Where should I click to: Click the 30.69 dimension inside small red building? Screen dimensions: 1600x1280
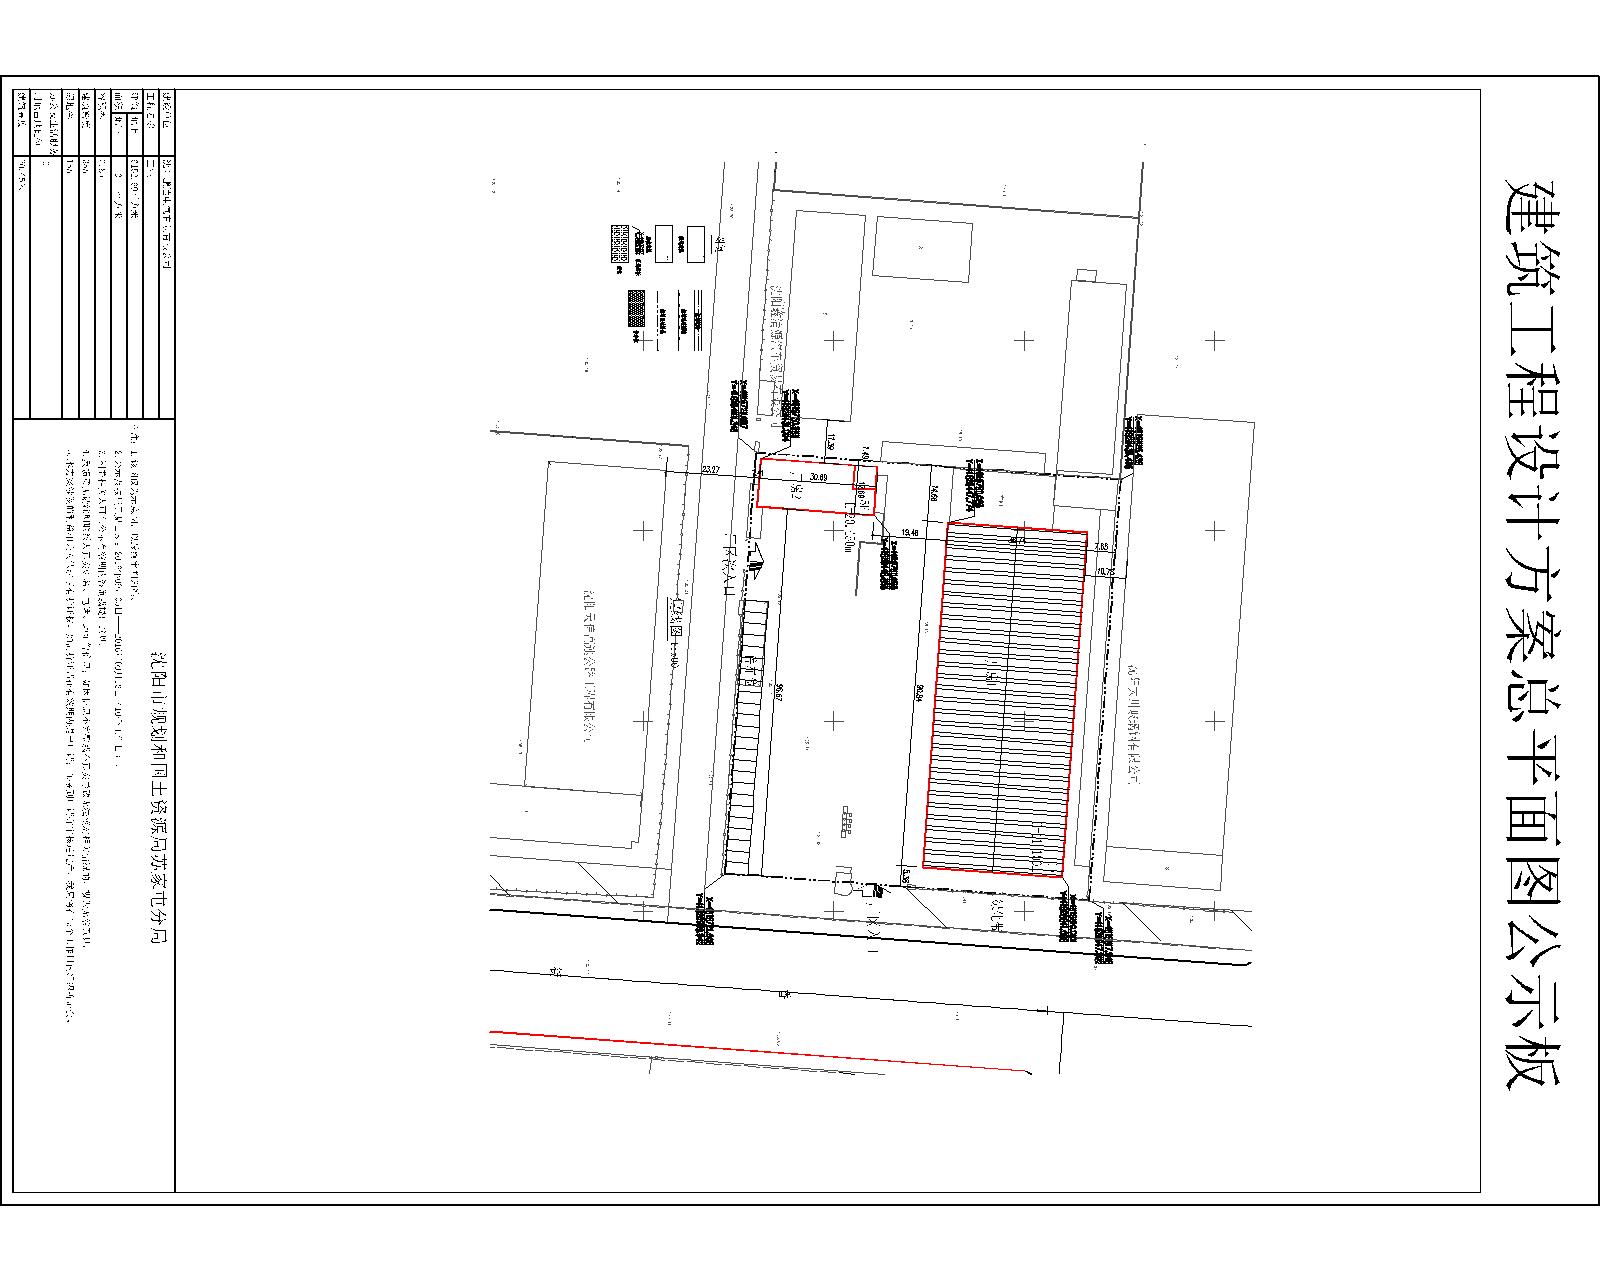[819, 477]
